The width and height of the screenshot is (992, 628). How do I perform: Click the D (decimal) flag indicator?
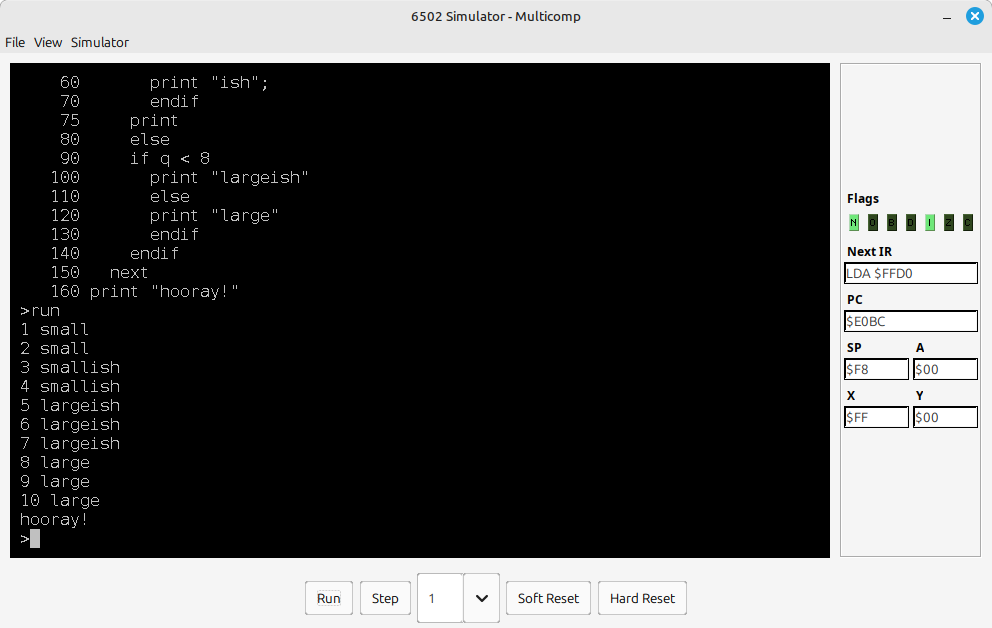[911, 223]
